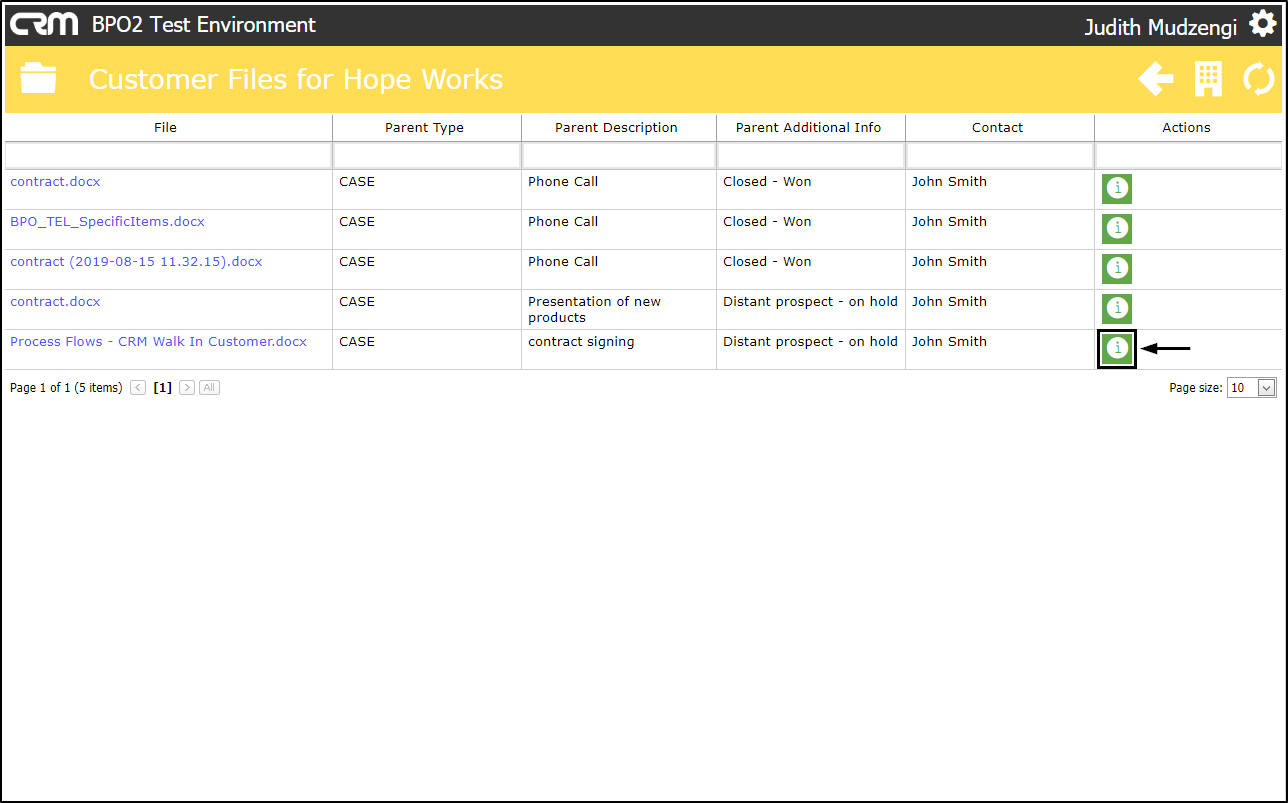The image size is (1288, 803).
Task: Sort by Parent Description column header
Action: pos(617,128)
